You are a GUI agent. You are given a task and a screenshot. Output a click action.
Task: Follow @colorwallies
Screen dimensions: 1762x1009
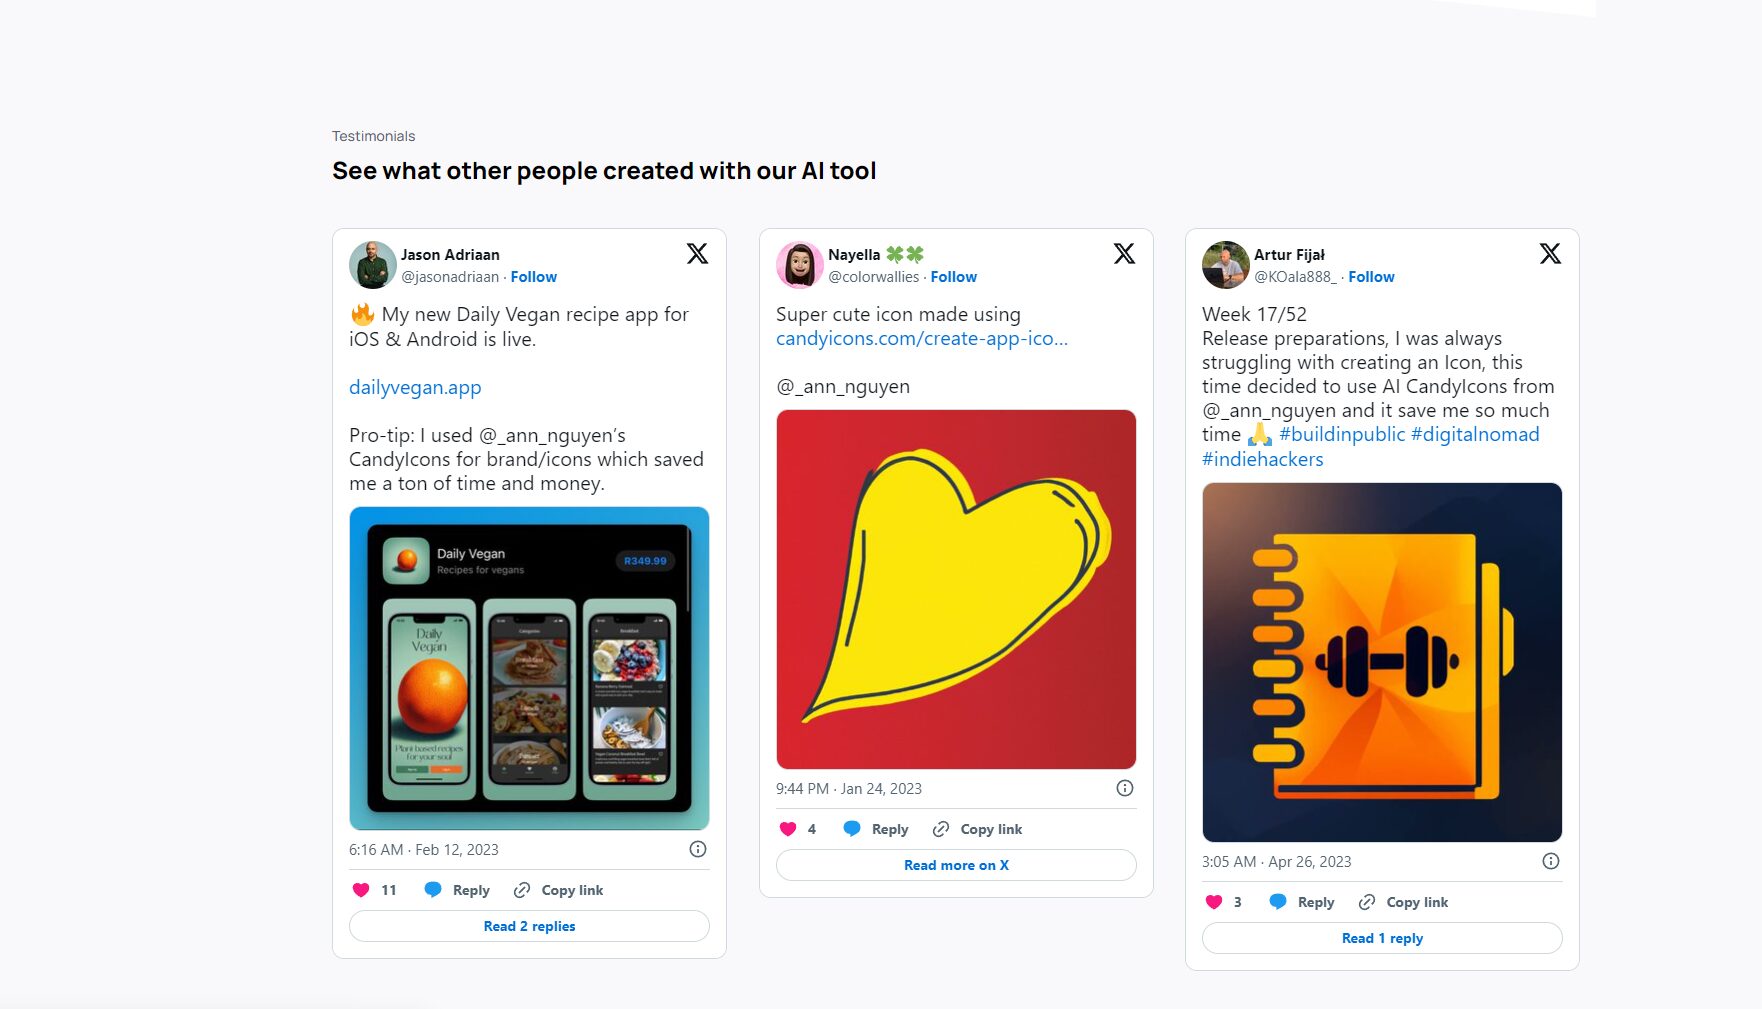click(x=954, y=277)
